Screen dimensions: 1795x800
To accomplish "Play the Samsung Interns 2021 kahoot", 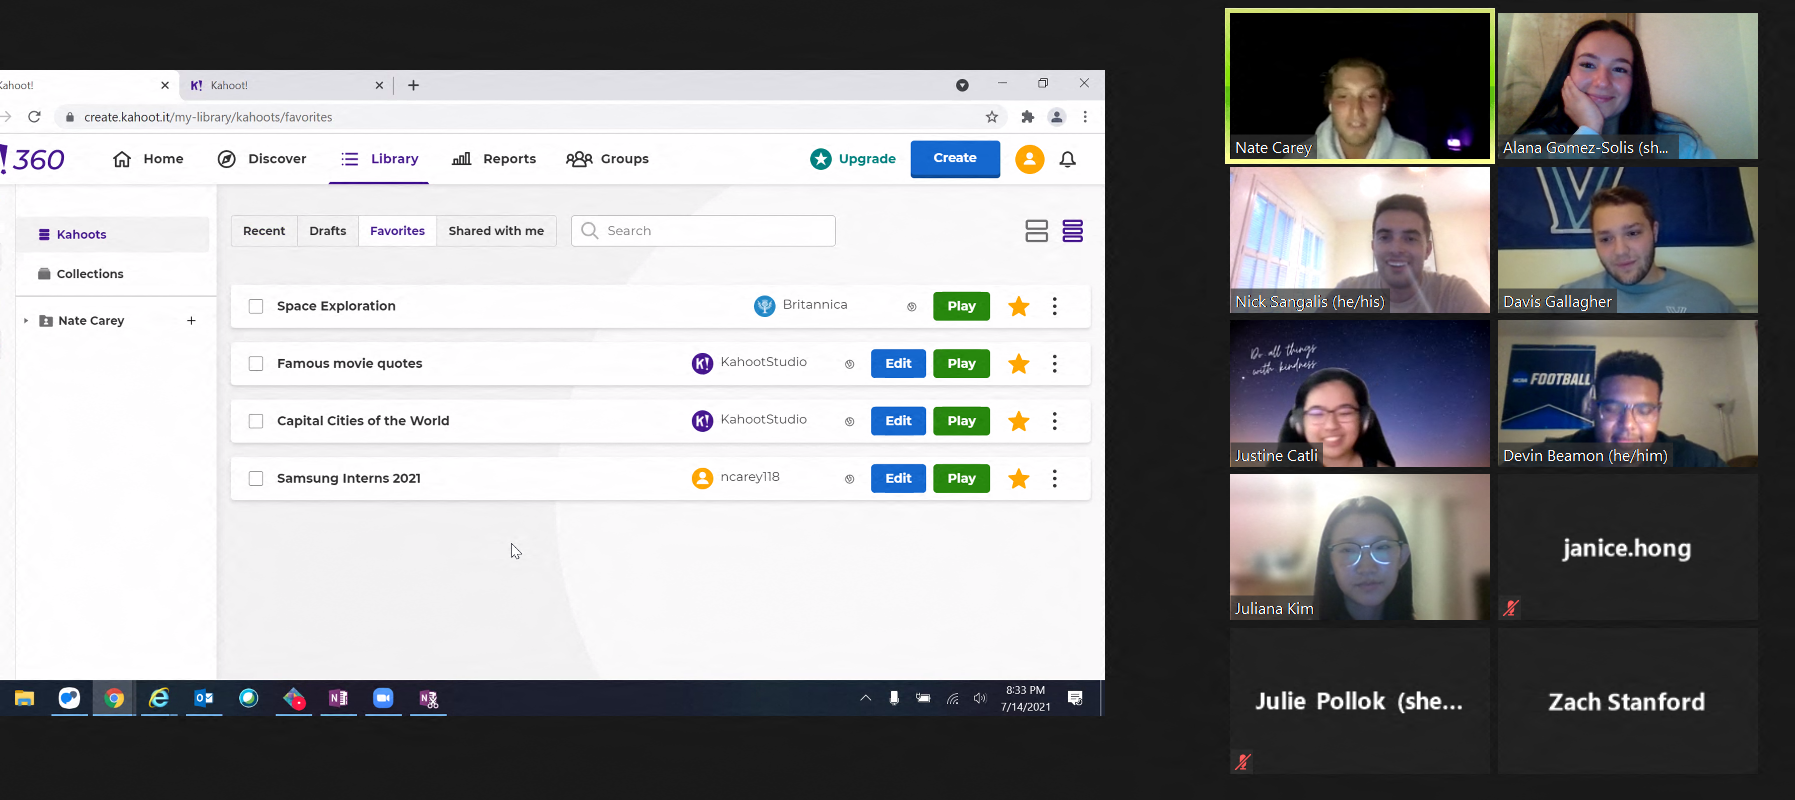I will coord(961,479).
